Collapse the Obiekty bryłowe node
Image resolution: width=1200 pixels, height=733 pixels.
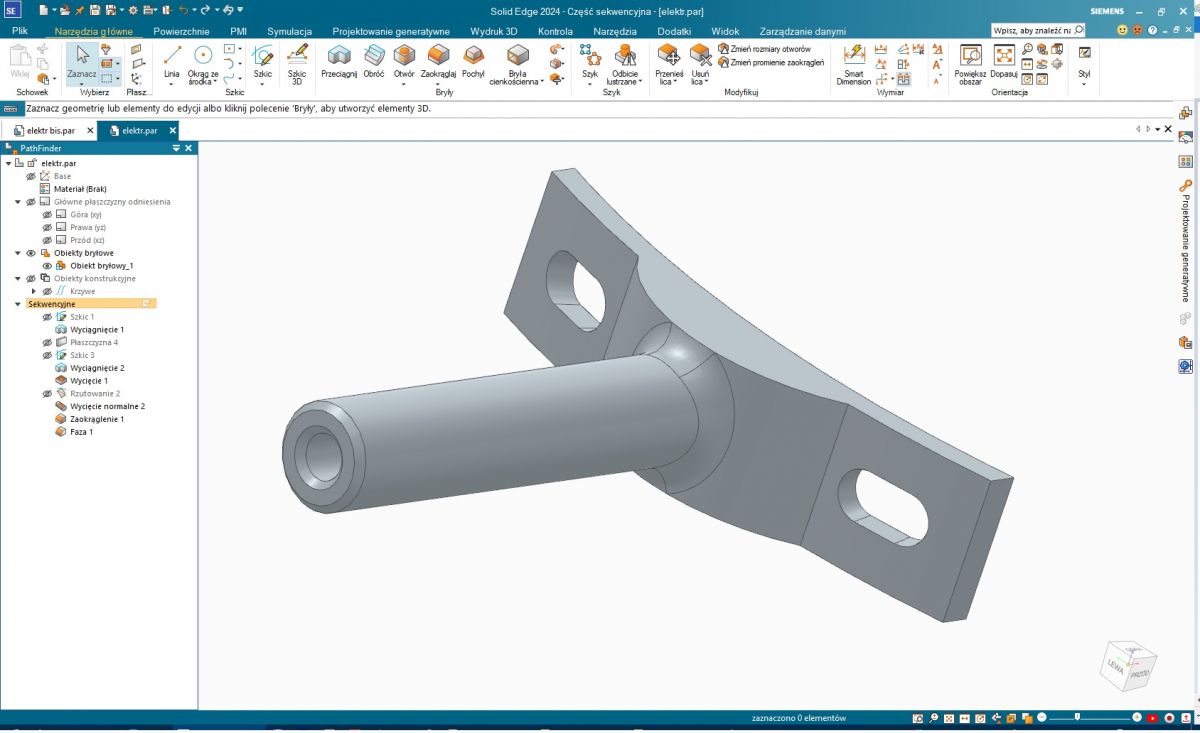coord(18,253)
